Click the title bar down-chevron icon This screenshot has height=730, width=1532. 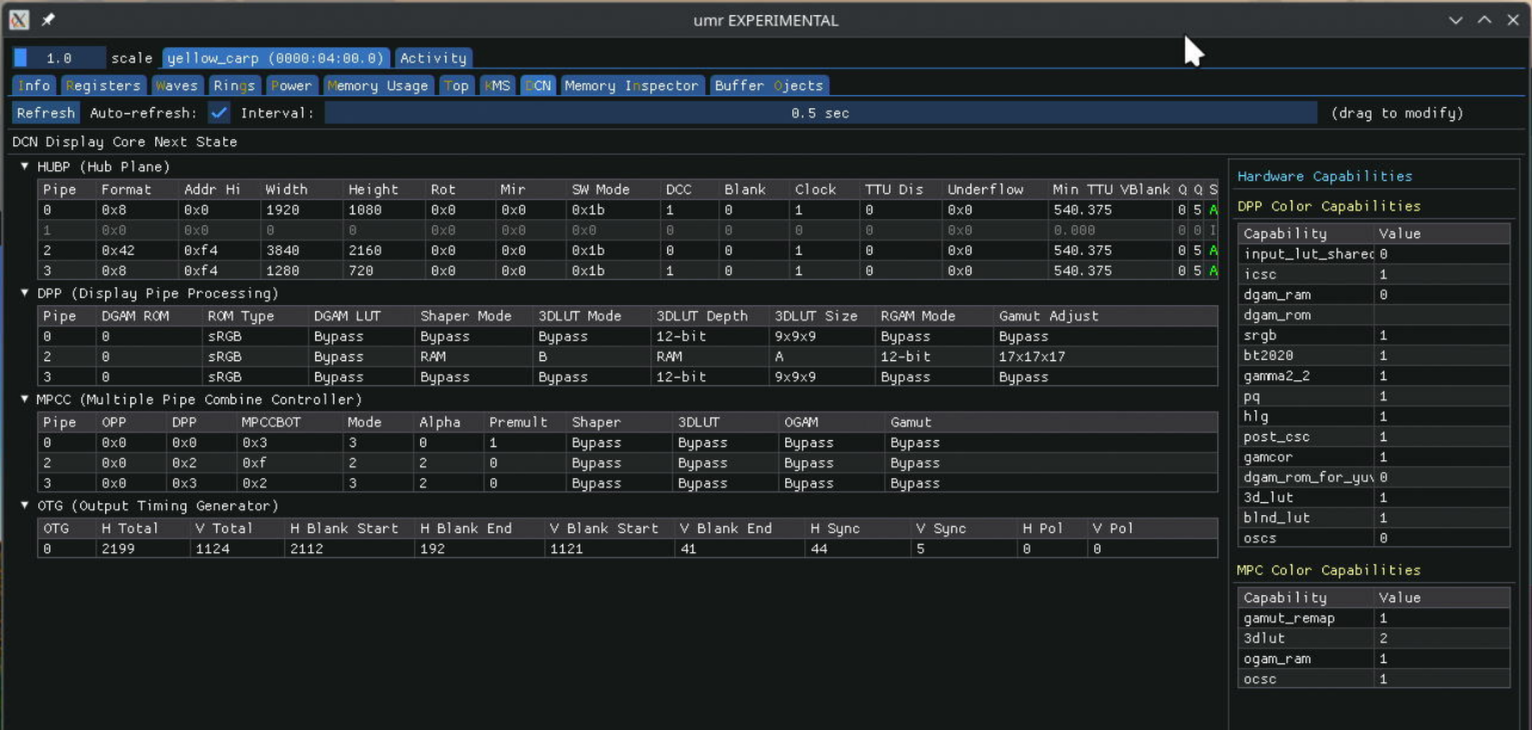1456,20
